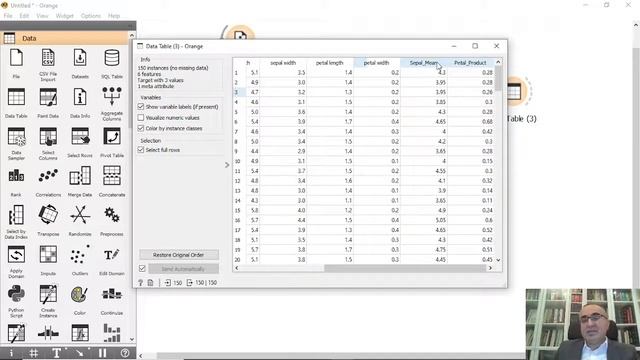The width and height of the screenshot is (640, 360).
Task: Click the Send Automatically button
Action: pyautogui.click(x=183, y=269)
